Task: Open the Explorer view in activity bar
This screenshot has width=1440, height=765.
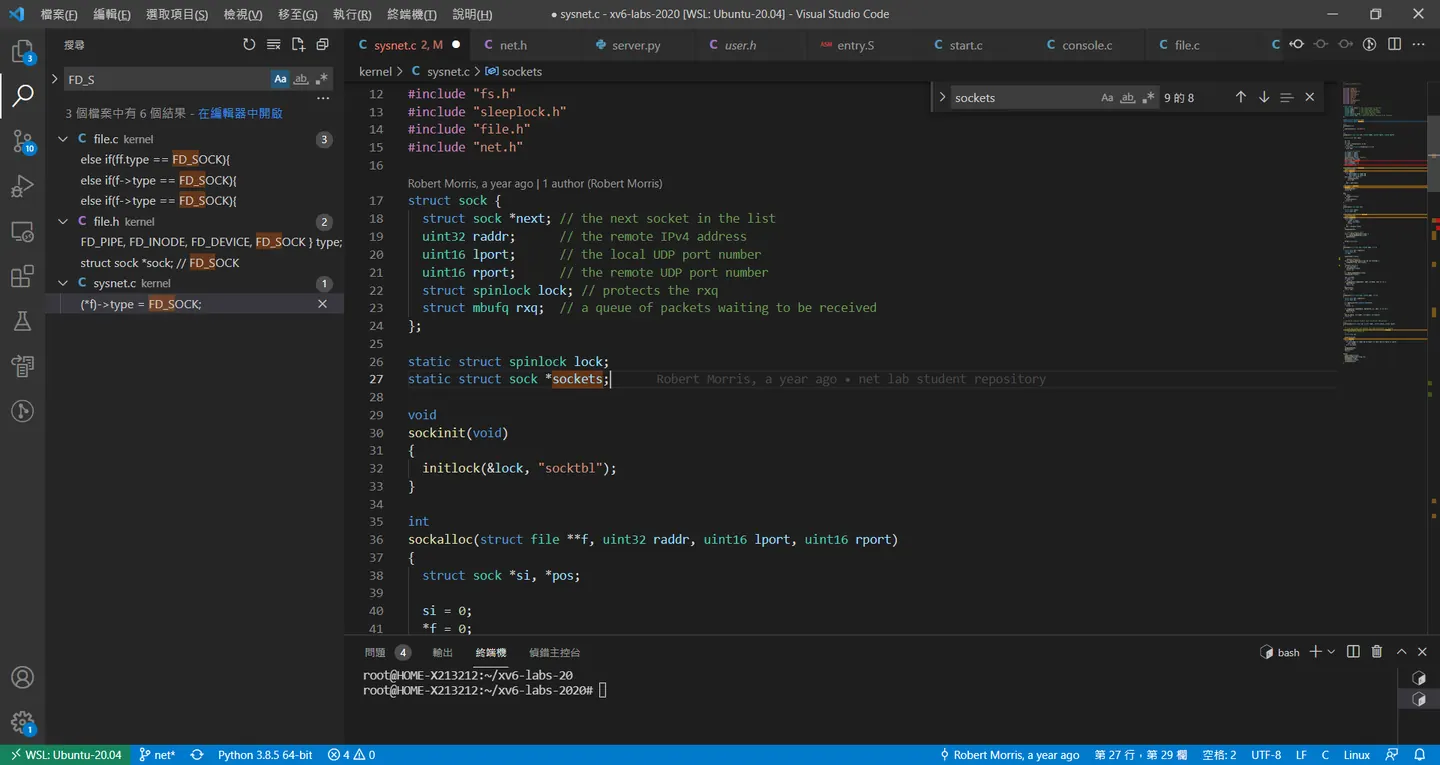Action: coord(22,52)
